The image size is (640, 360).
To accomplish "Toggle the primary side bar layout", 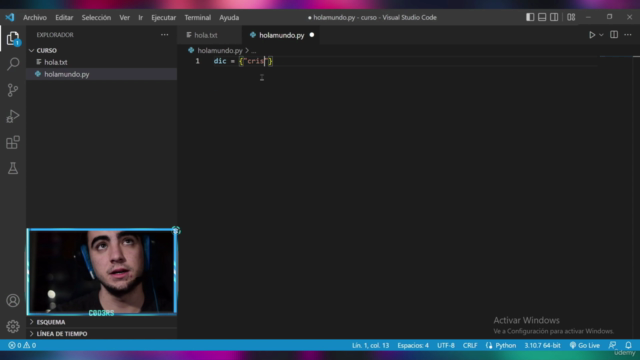I will [530, 17].
